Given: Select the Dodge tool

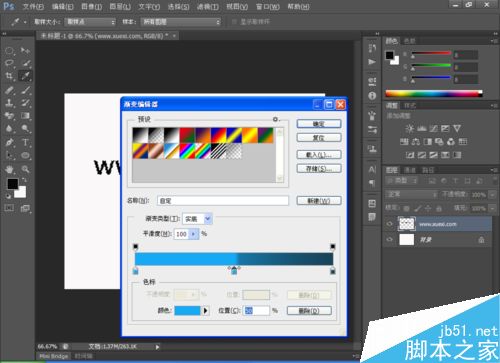Looking at the screenshot, I should click(25, 129).
